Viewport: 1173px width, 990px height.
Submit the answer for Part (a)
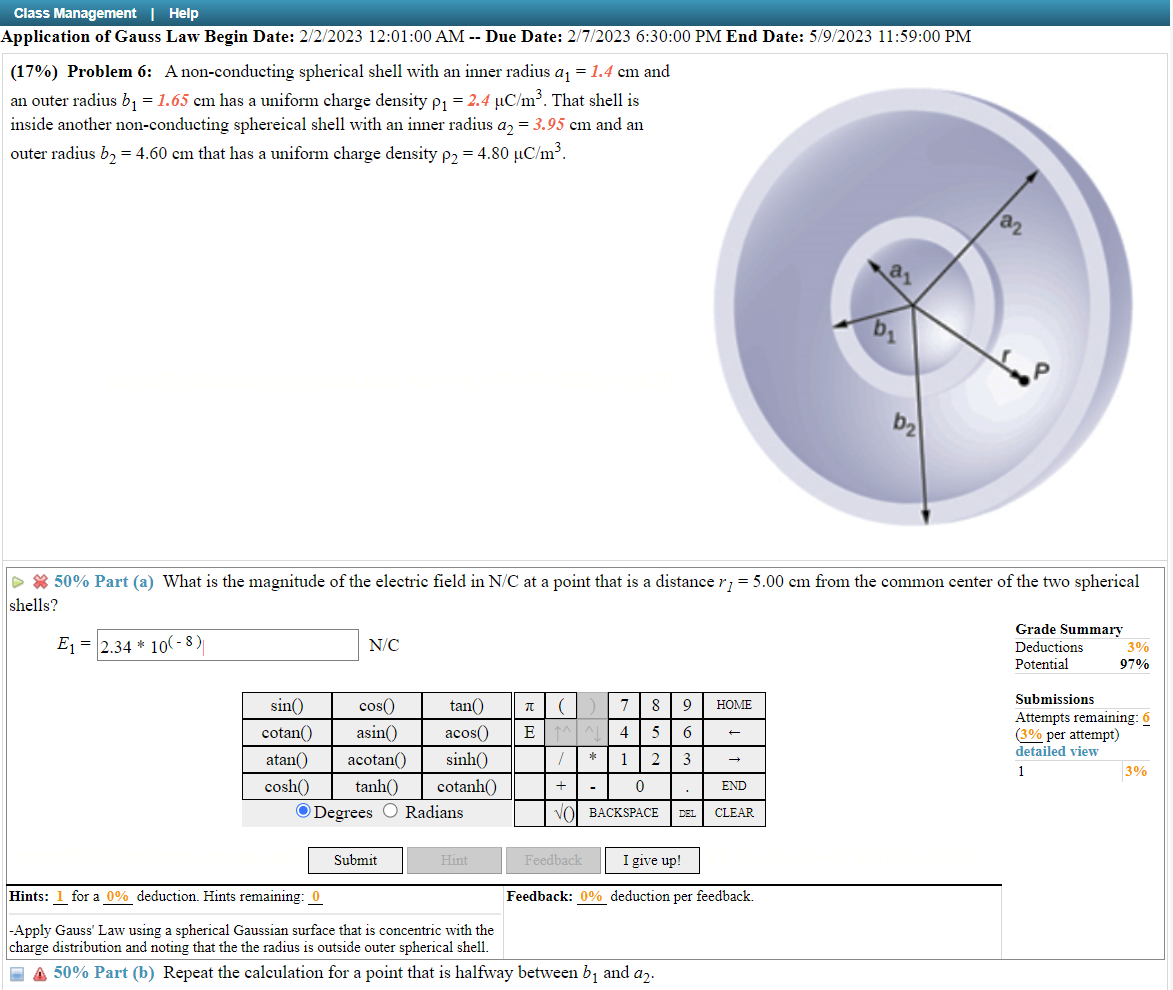(355, 860)
